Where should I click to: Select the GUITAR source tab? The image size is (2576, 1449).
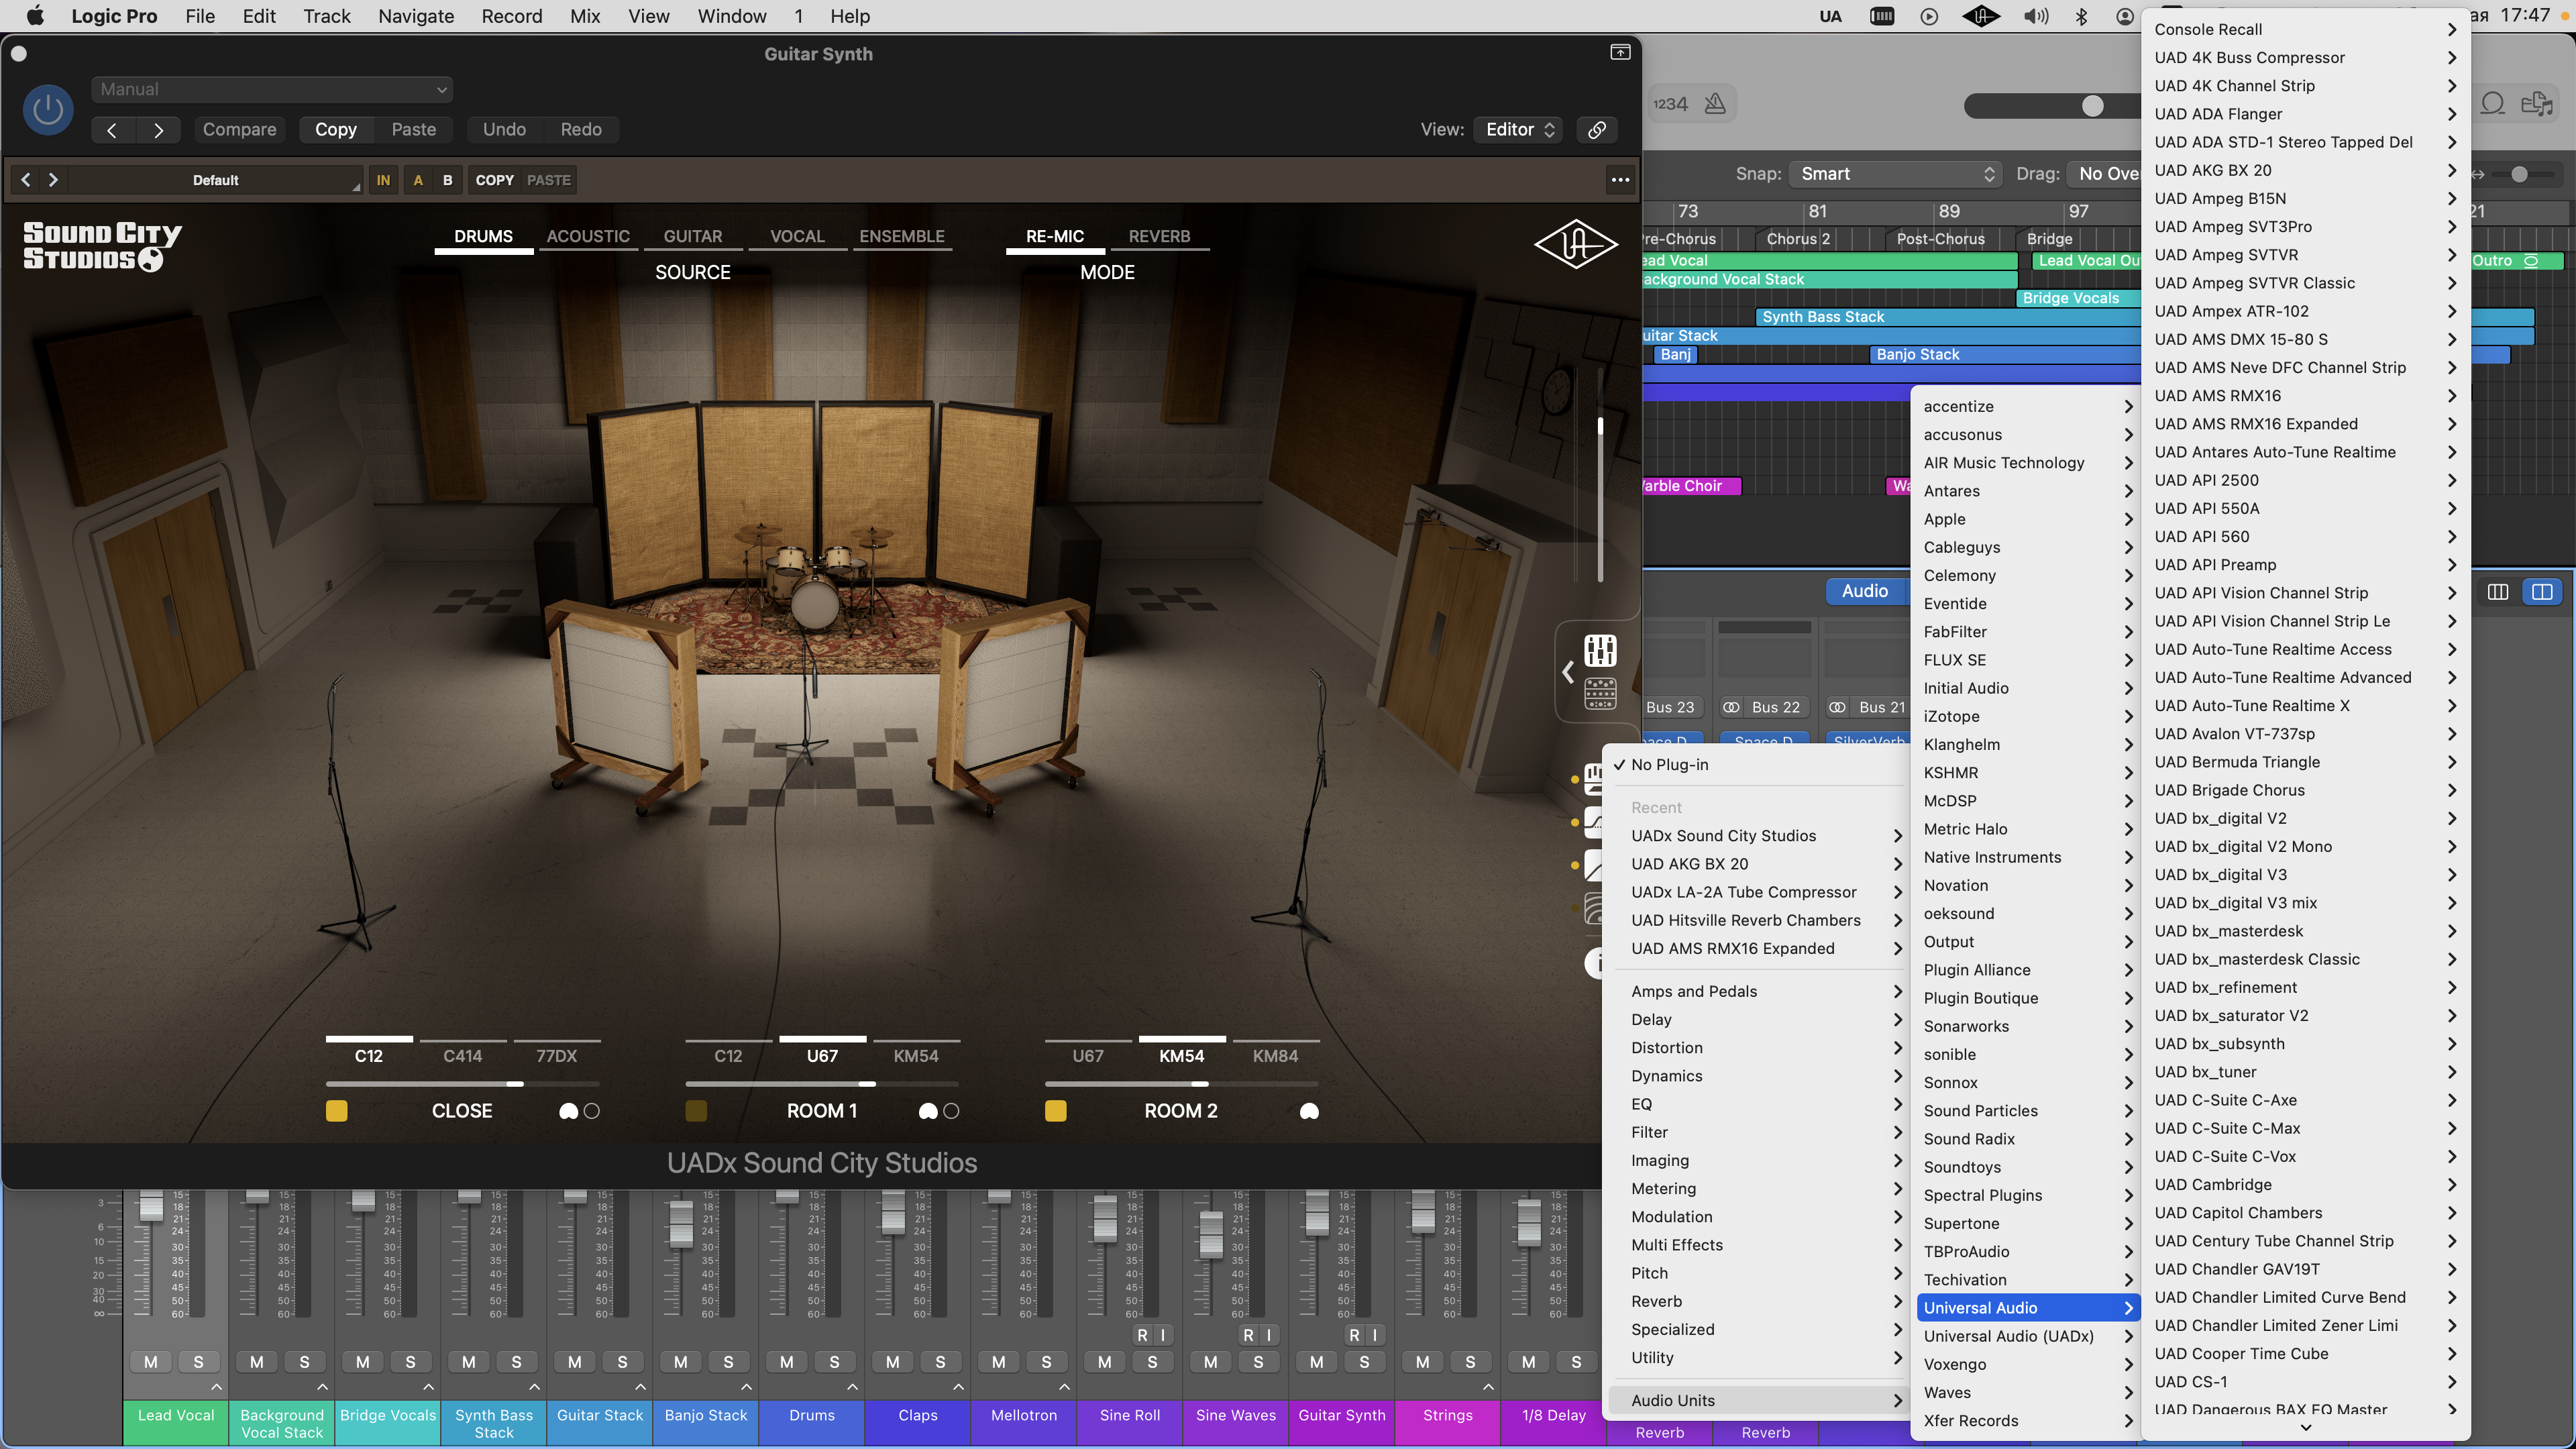point(692,236)
